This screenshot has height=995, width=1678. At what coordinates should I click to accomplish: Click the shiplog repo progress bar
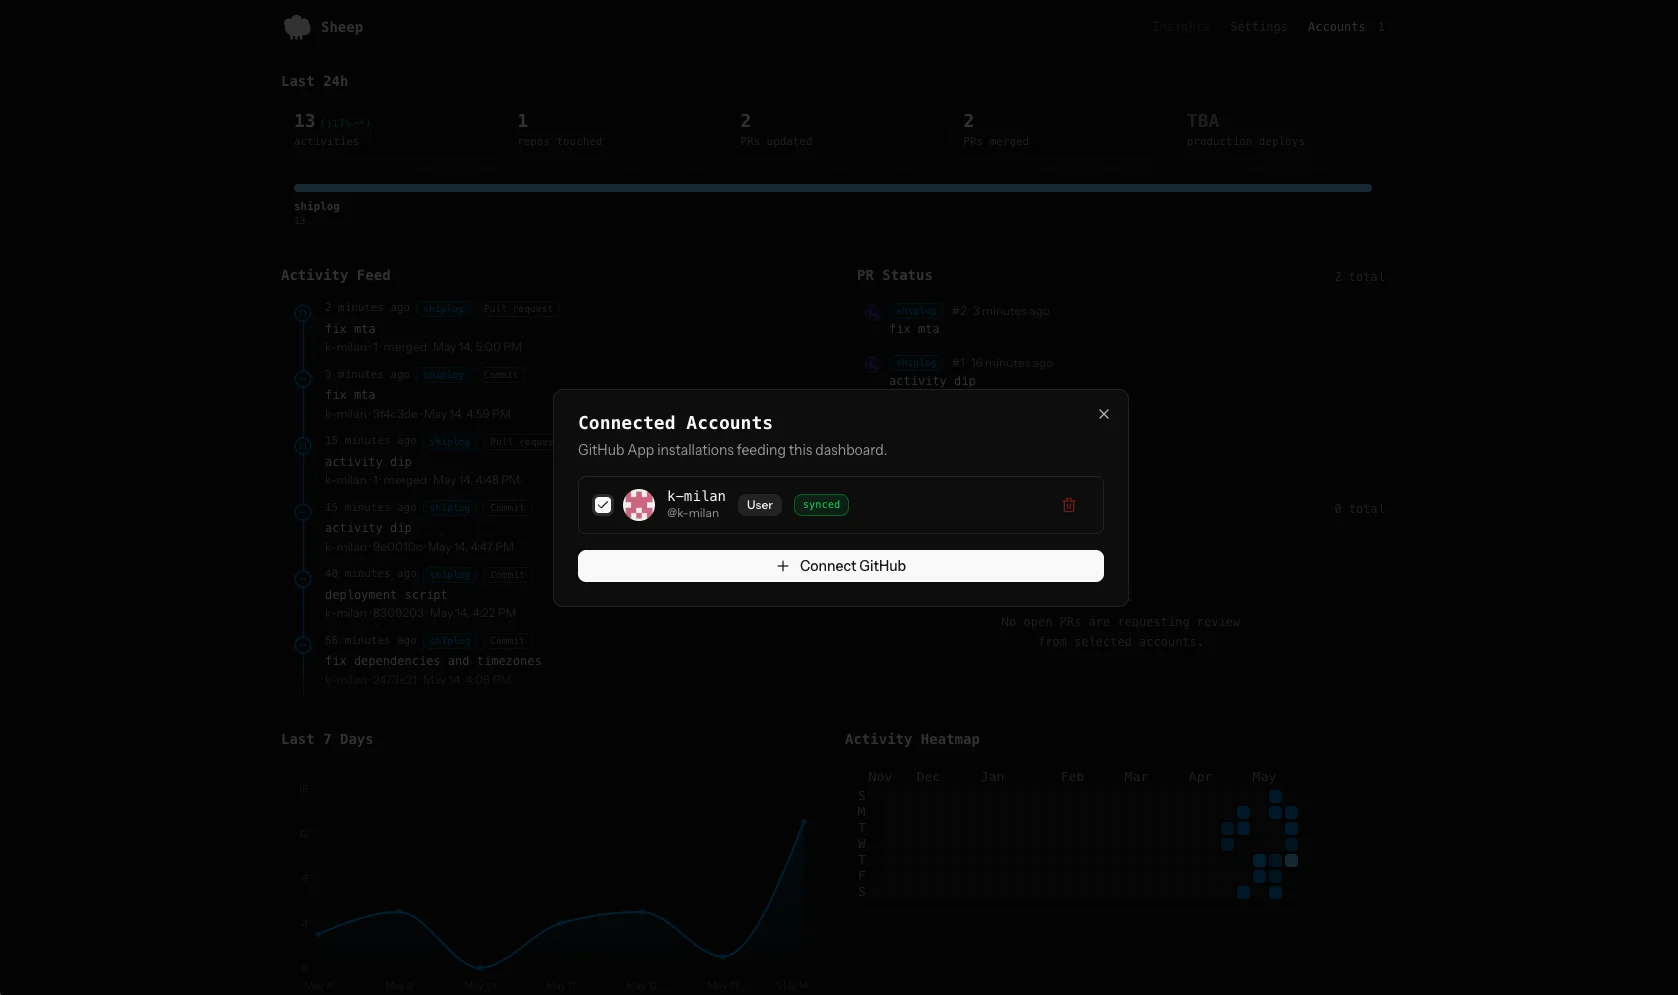click(833, 188)
